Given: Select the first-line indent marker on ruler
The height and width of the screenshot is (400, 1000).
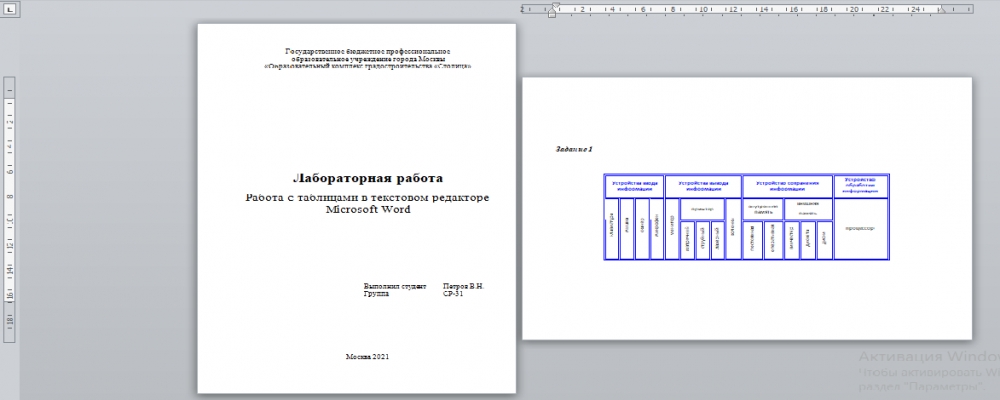Looking at the screenshot, I should (555, 6).
